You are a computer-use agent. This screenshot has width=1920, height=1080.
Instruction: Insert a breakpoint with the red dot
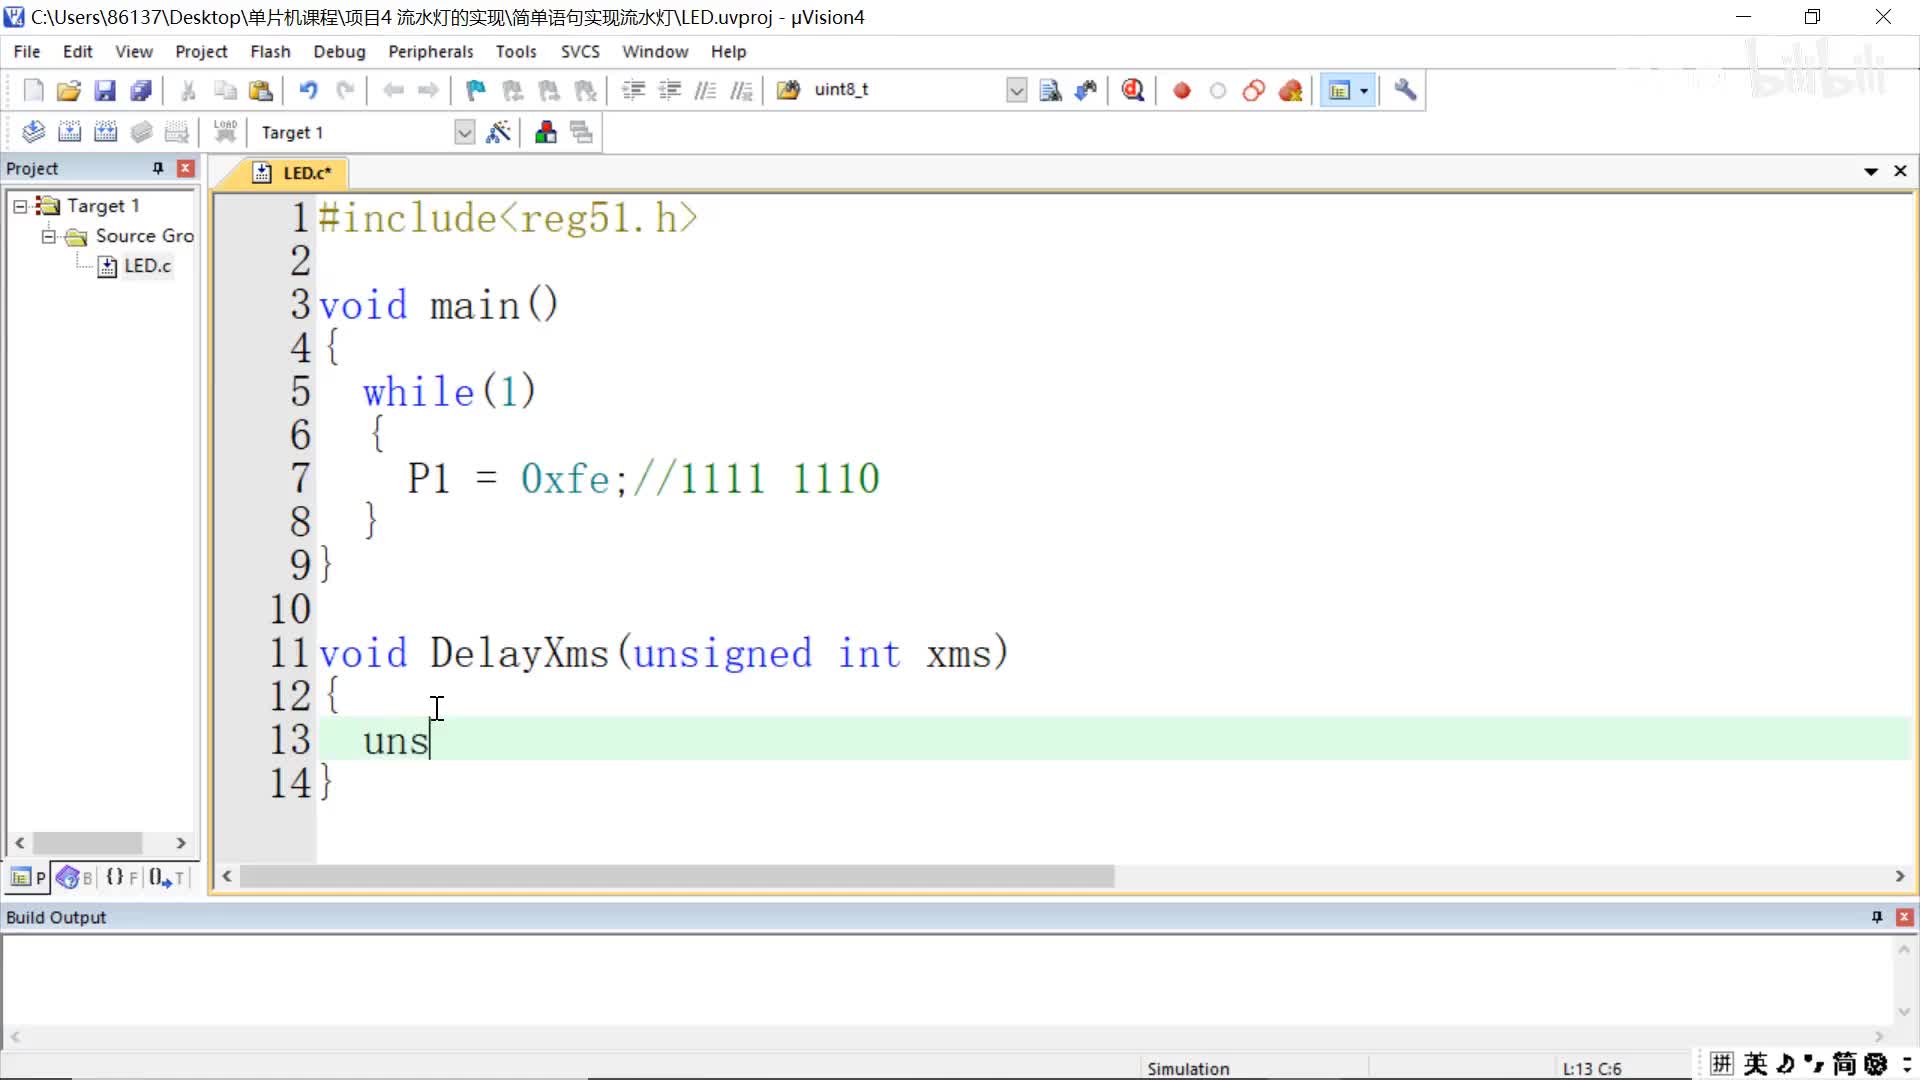(1181, 90)
